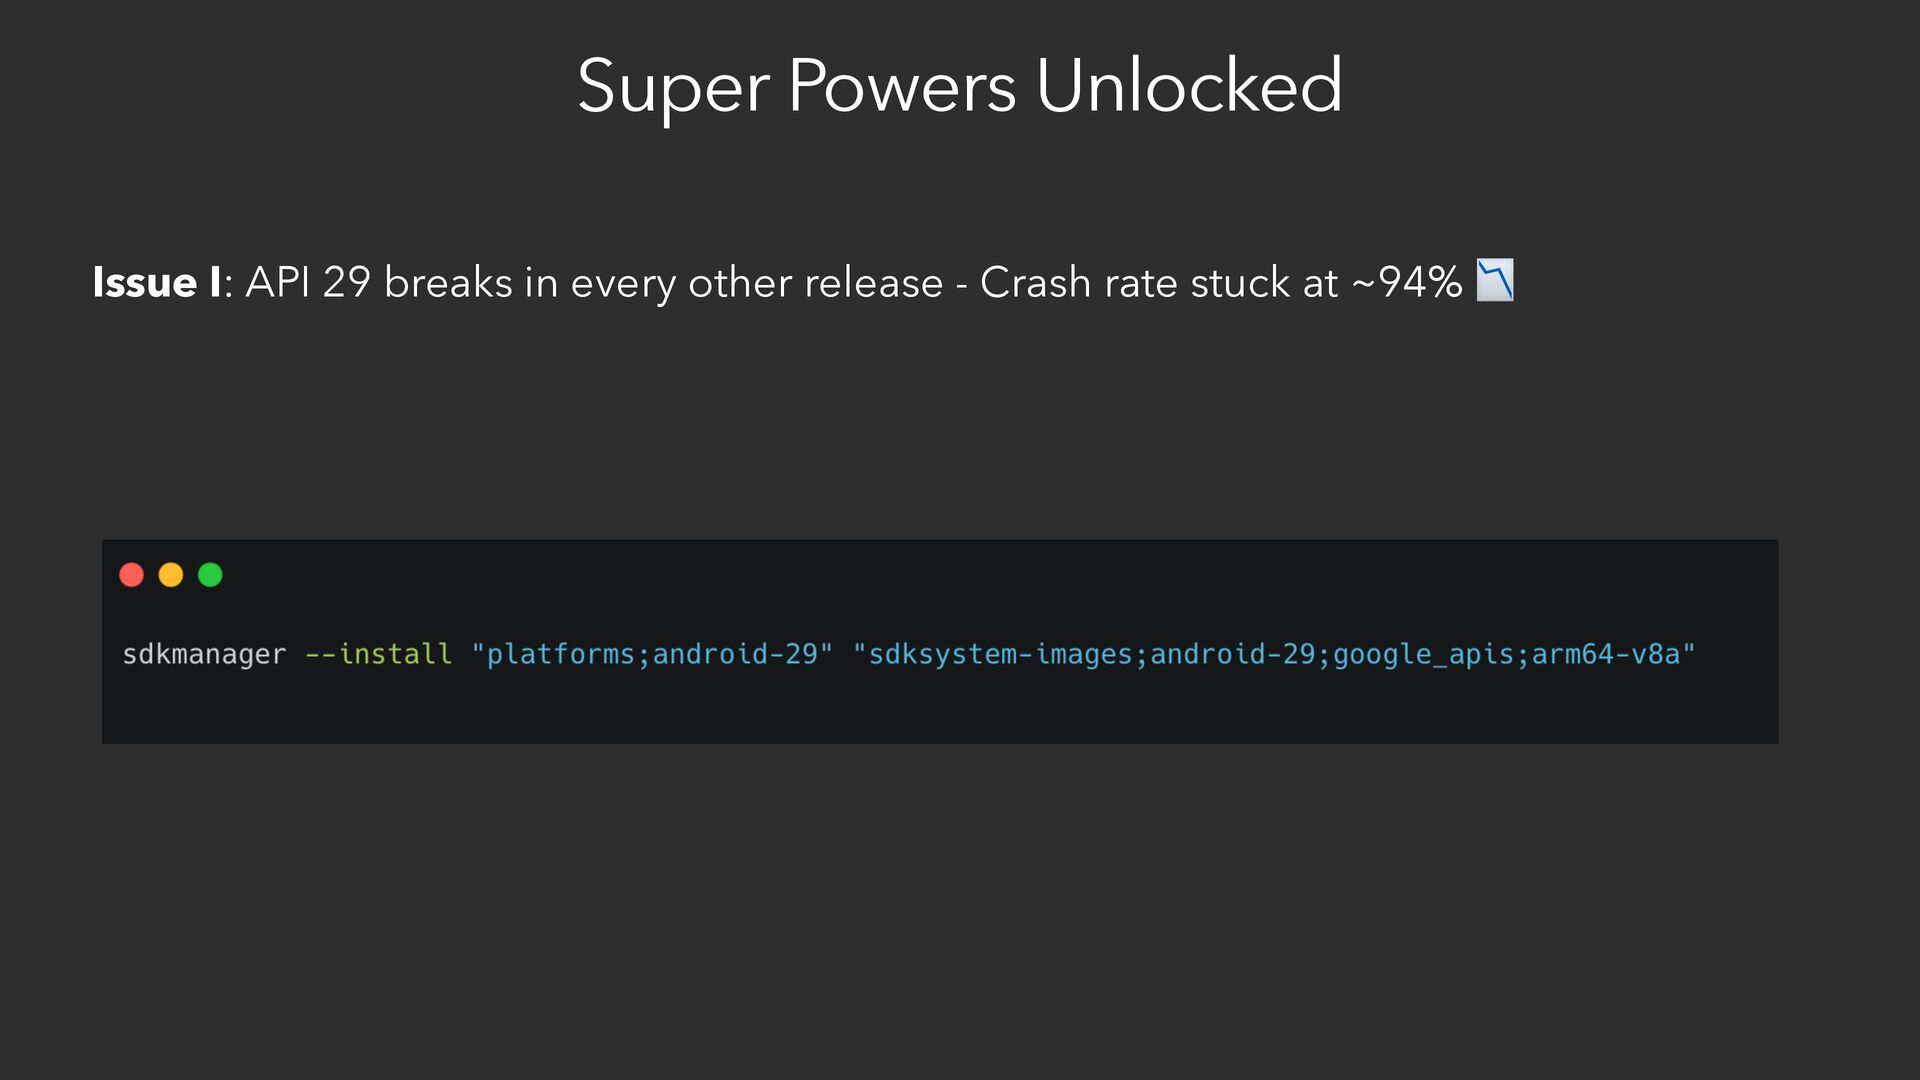Click the green dot in code window
The image size is (1920, 1080).
(210, 575)
